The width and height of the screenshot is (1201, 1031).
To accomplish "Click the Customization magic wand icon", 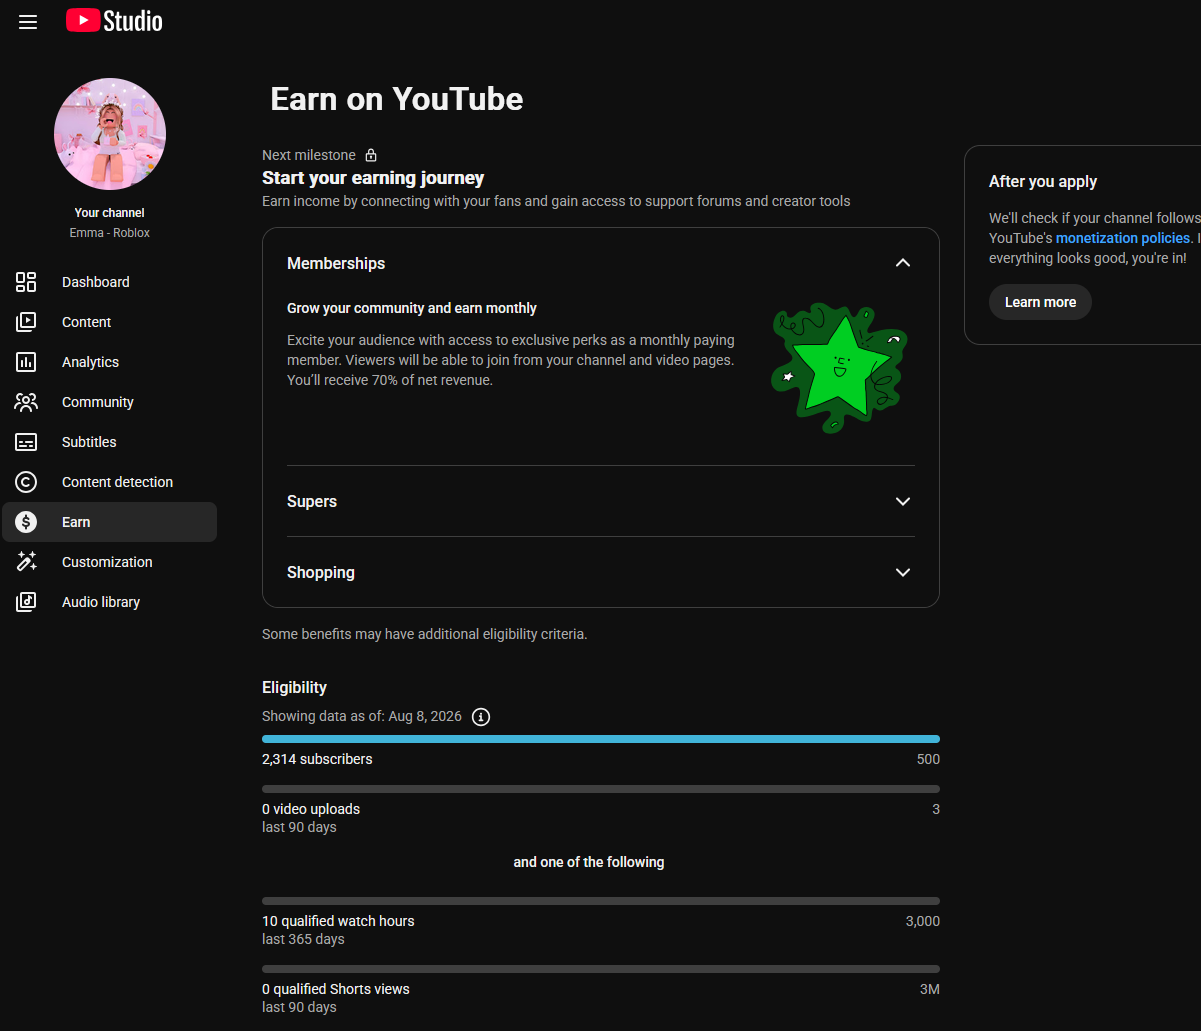I will 26,562.
